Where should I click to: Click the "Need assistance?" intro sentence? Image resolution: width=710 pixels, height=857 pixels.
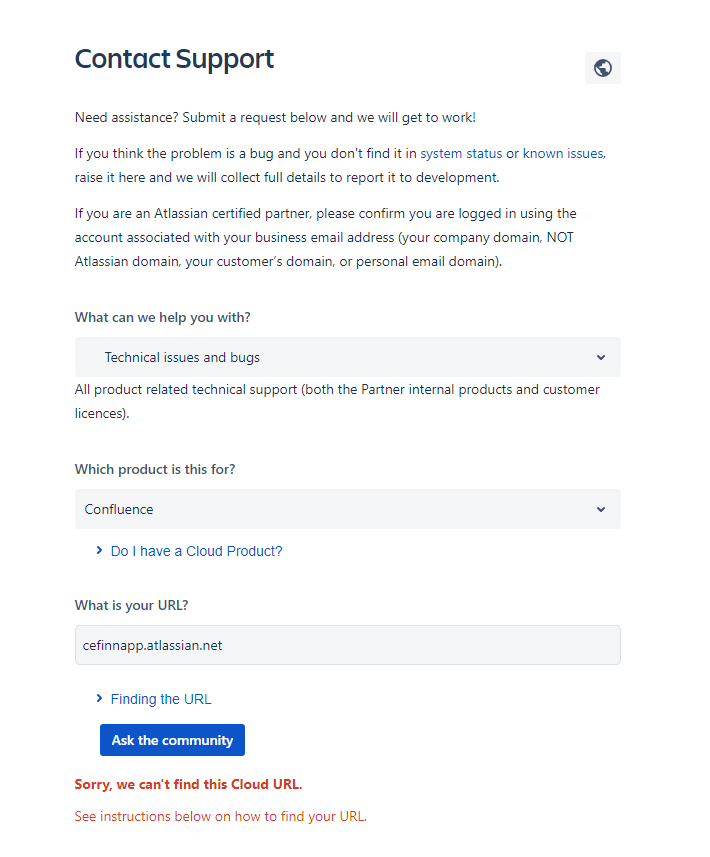(275, 118)
